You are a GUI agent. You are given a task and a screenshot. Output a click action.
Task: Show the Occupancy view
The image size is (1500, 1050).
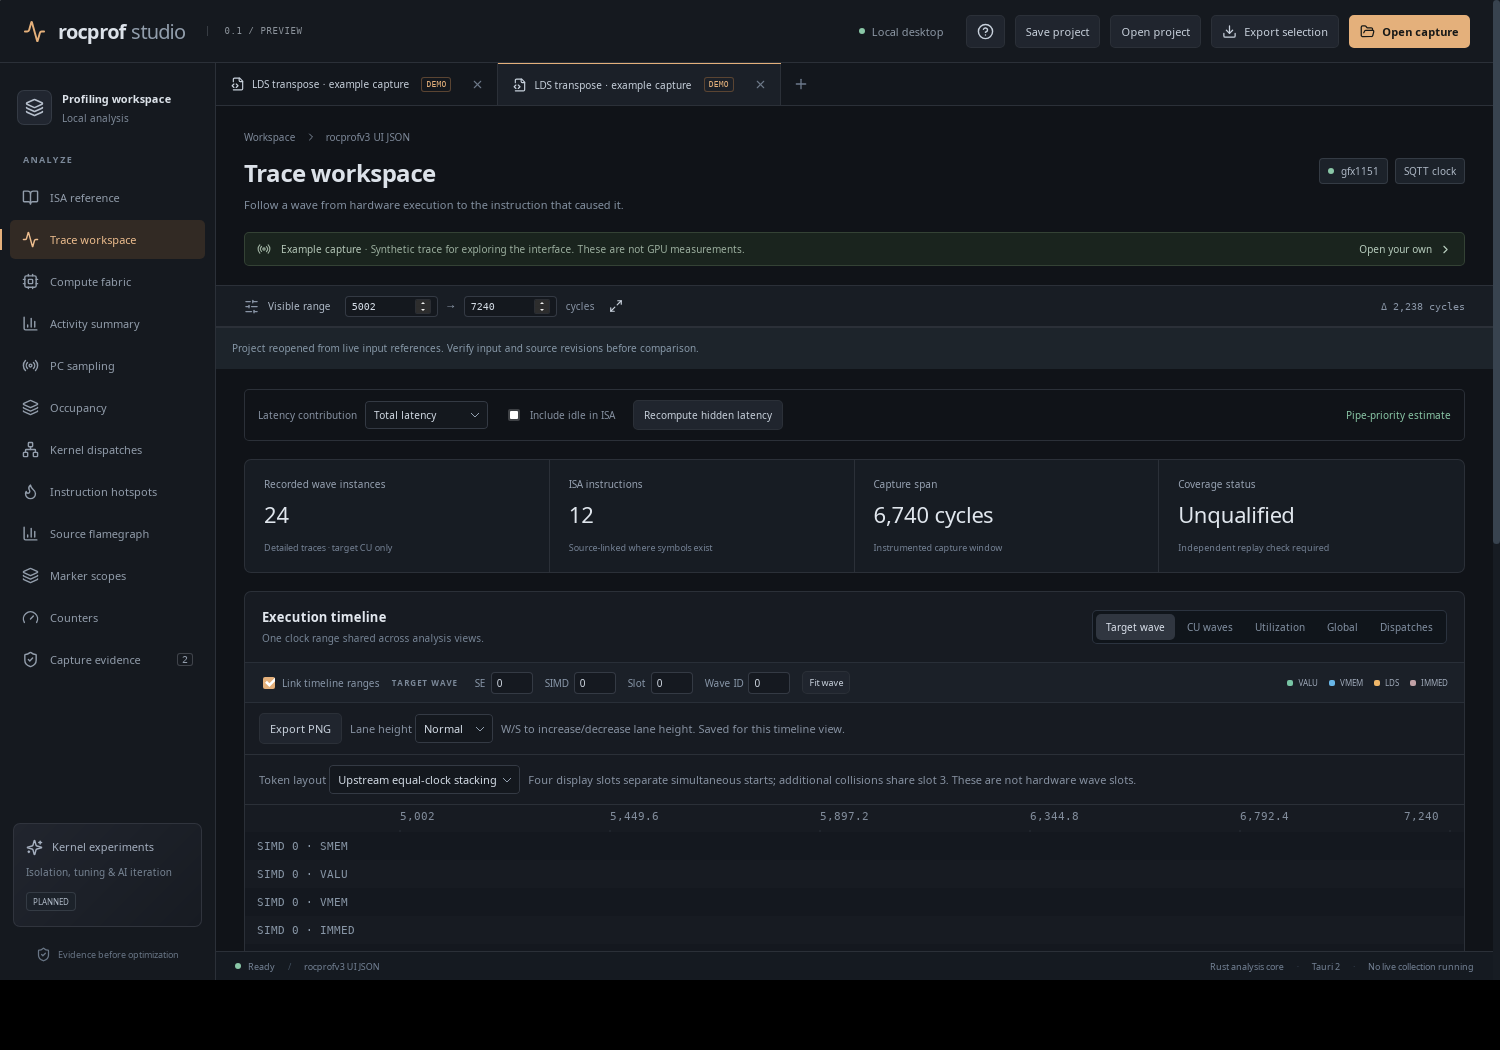point(107,408)
